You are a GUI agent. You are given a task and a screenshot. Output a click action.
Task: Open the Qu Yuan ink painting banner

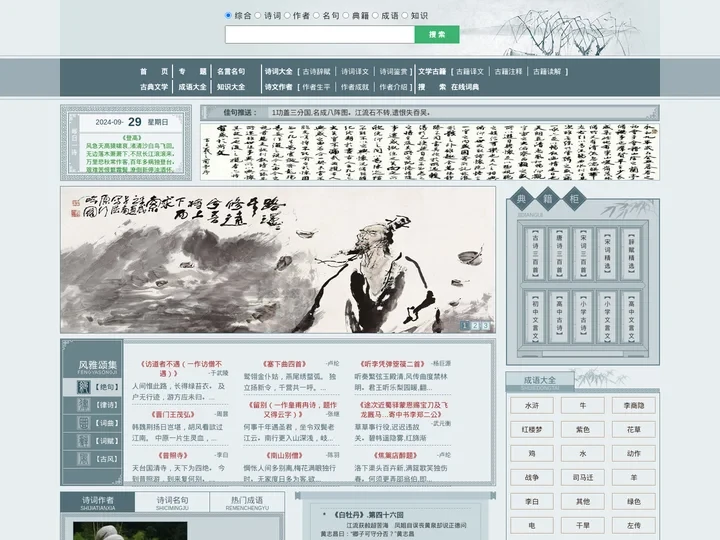(278, 259)
